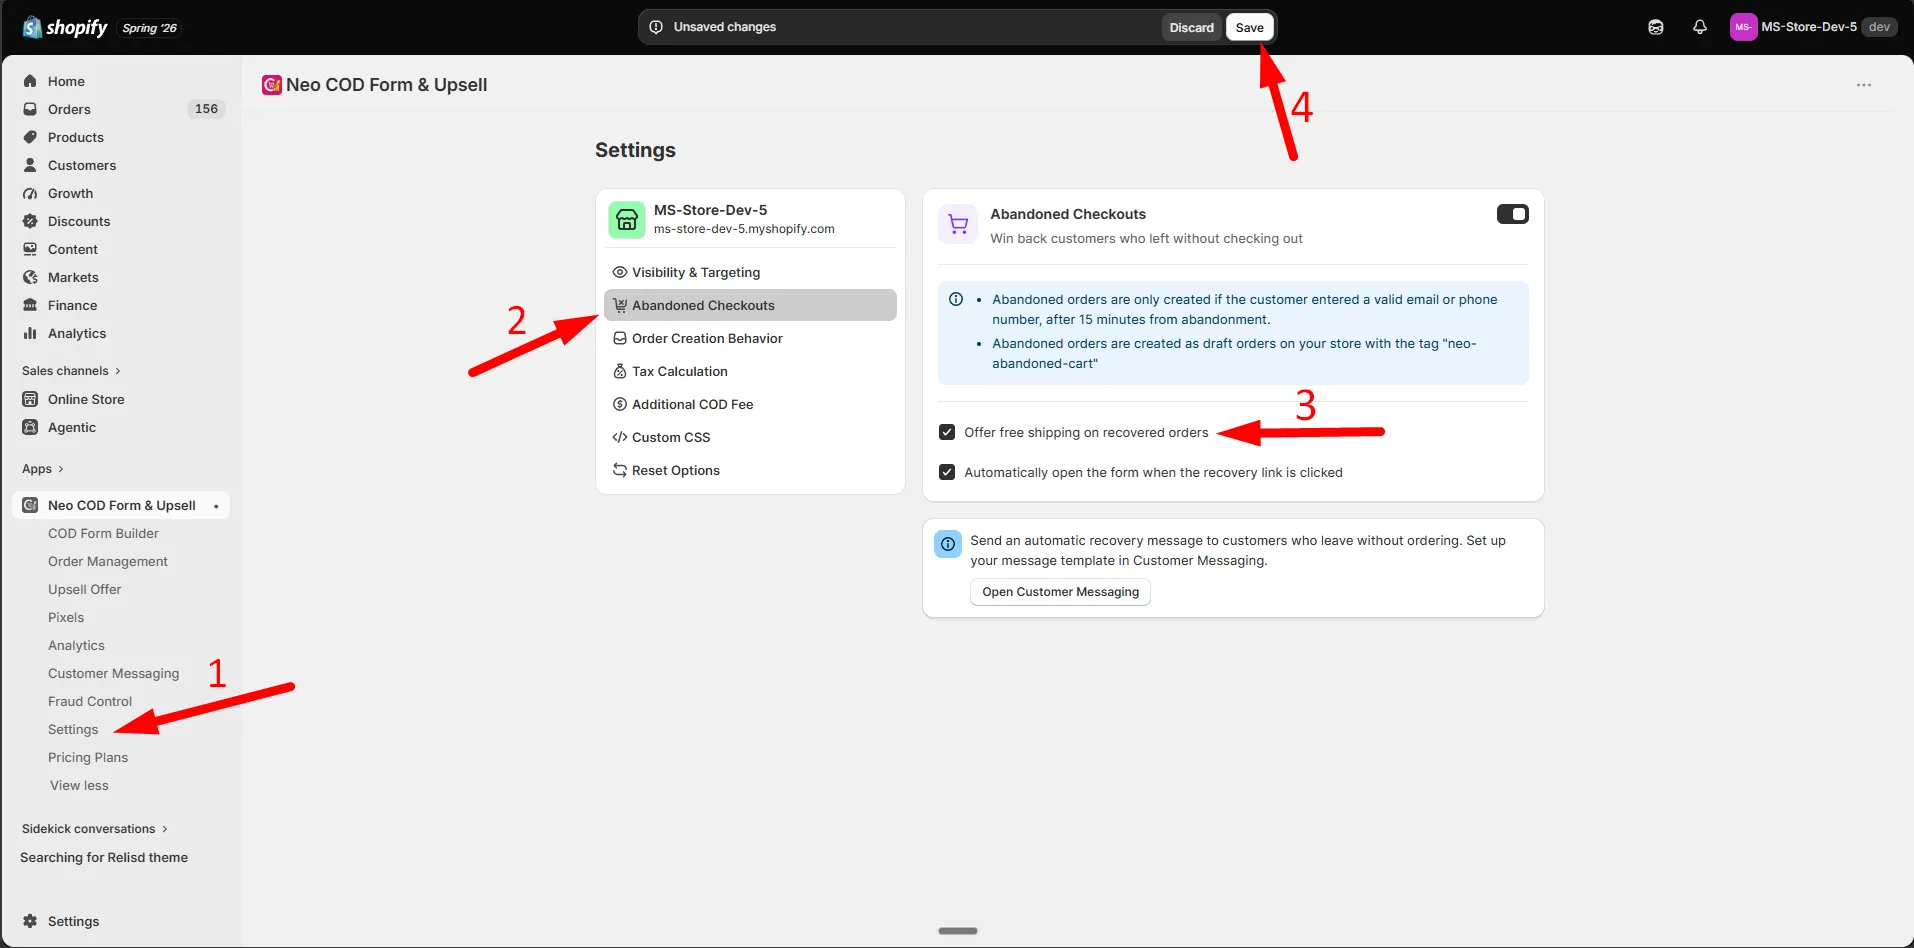Expand the Sales channels section

71,371
